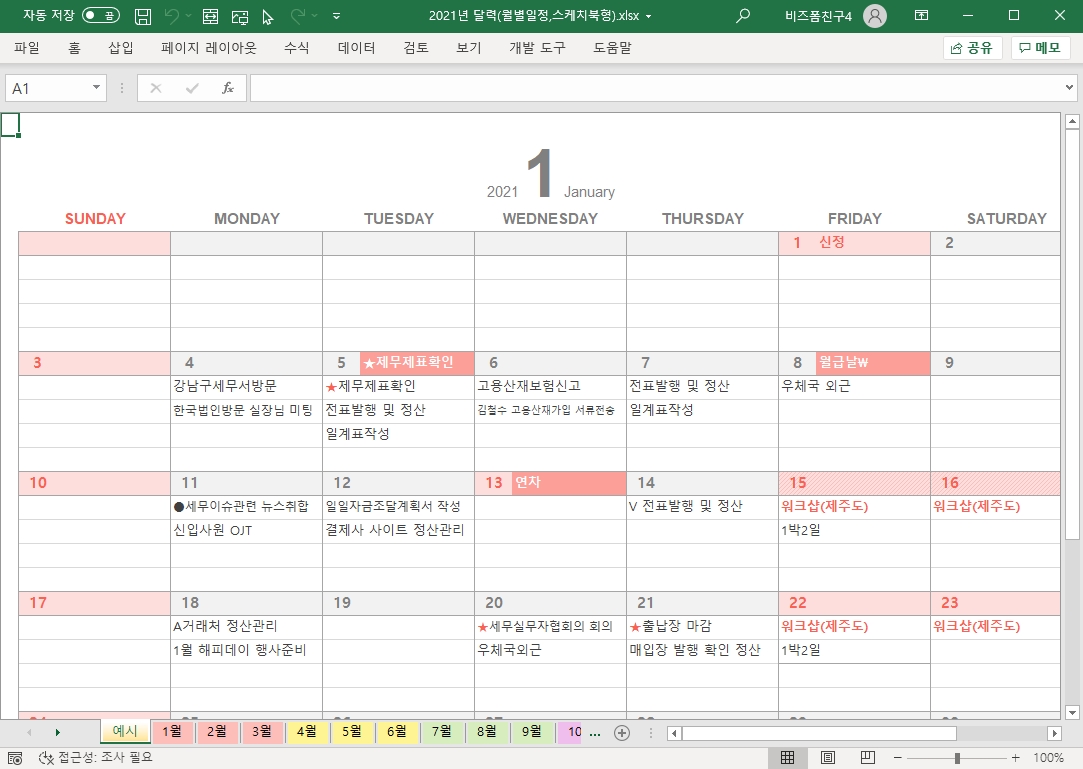Switch to the 페이지 레이아웃 tab

pyautogui.click(x=209, y=48)
